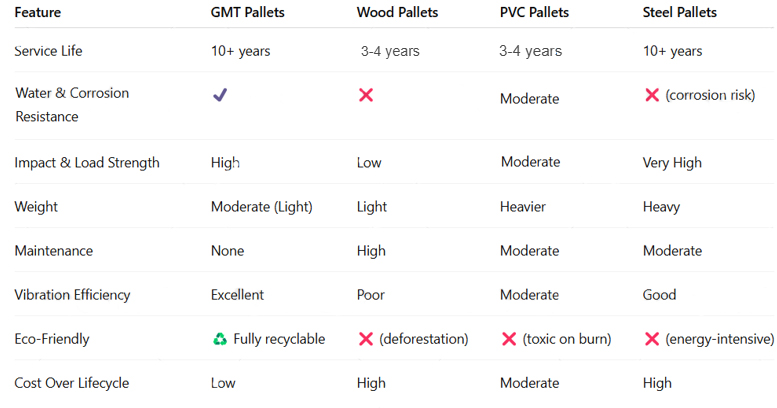Image resolution: width=777 pixels, height=408 pixels.
Task: Click the Cost Over Lifecycle label
Action: (x=71, y=383)
